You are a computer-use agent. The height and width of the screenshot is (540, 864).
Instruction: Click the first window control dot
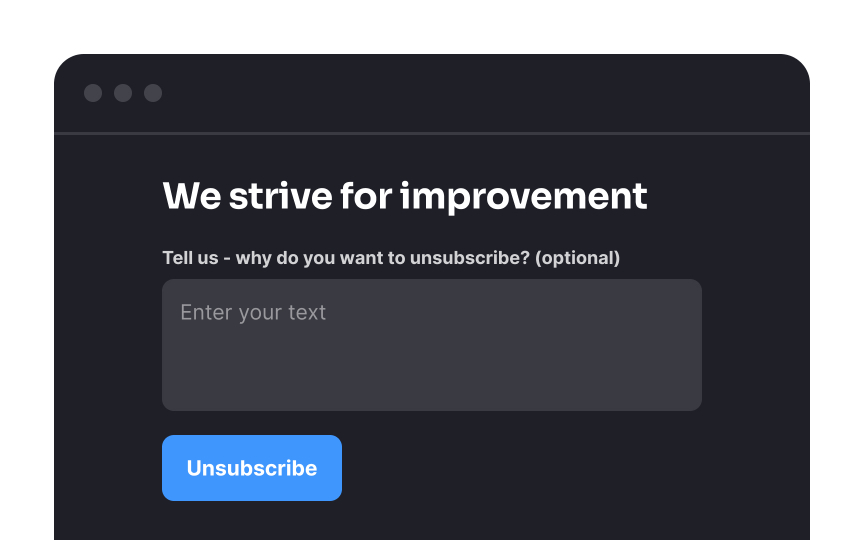93,93
